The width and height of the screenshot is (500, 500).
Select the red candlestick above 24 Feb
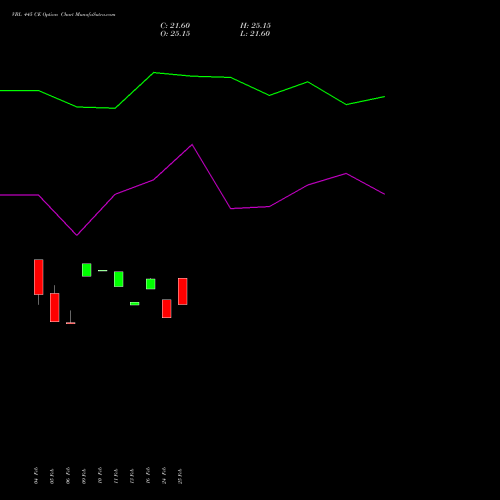(x=167, y=309)
